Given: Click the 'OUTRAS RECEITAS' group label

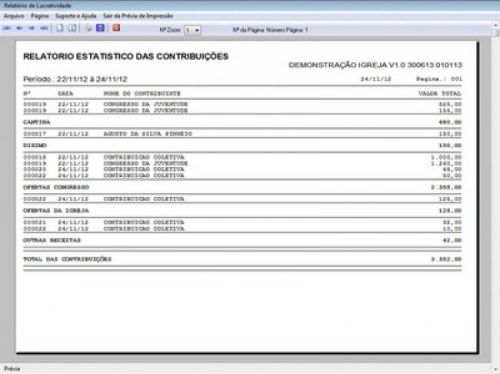Looking at the screenshot, I should click(x=52, y=240).
